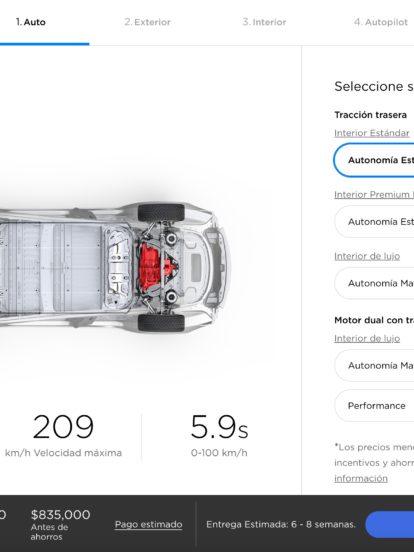Click the car chassis image with red motor
The height and width of the screenshot is (552, 414).
(114, 268)
